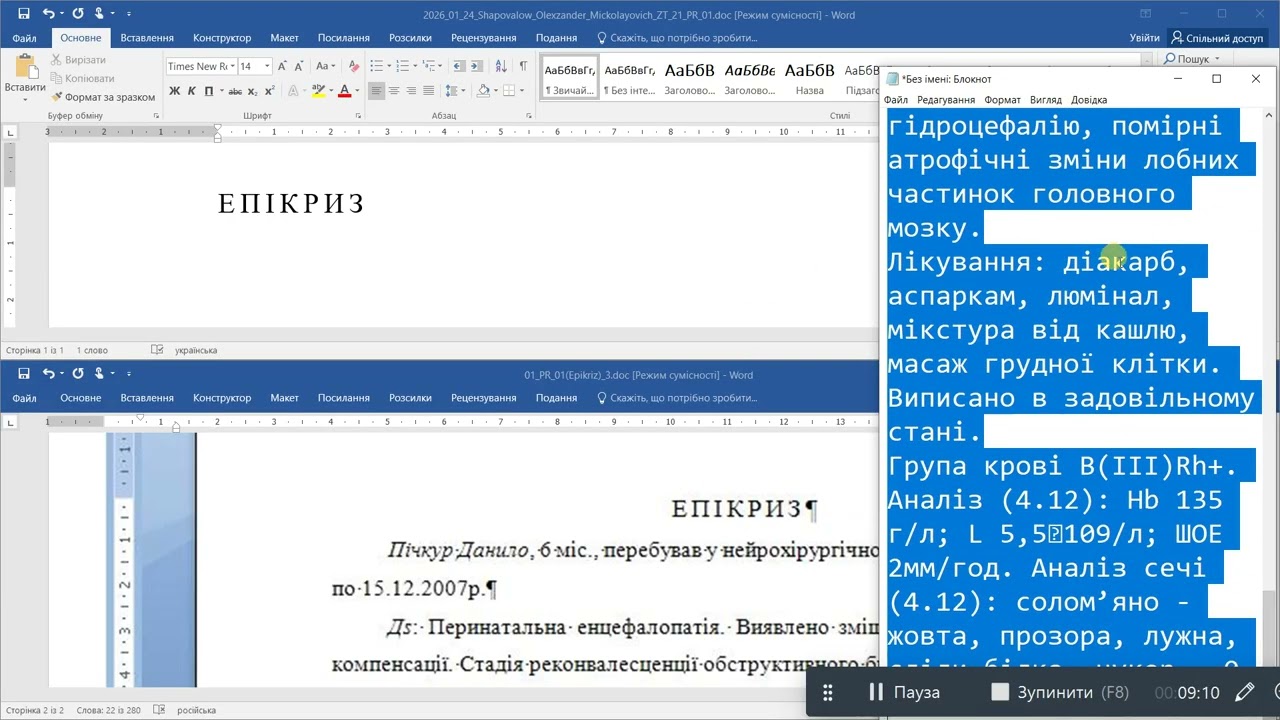Toggle strikethrough abc formatting
Viewport: 1280px width, 720px height.
pyautogui.click(x=235, y=90)
